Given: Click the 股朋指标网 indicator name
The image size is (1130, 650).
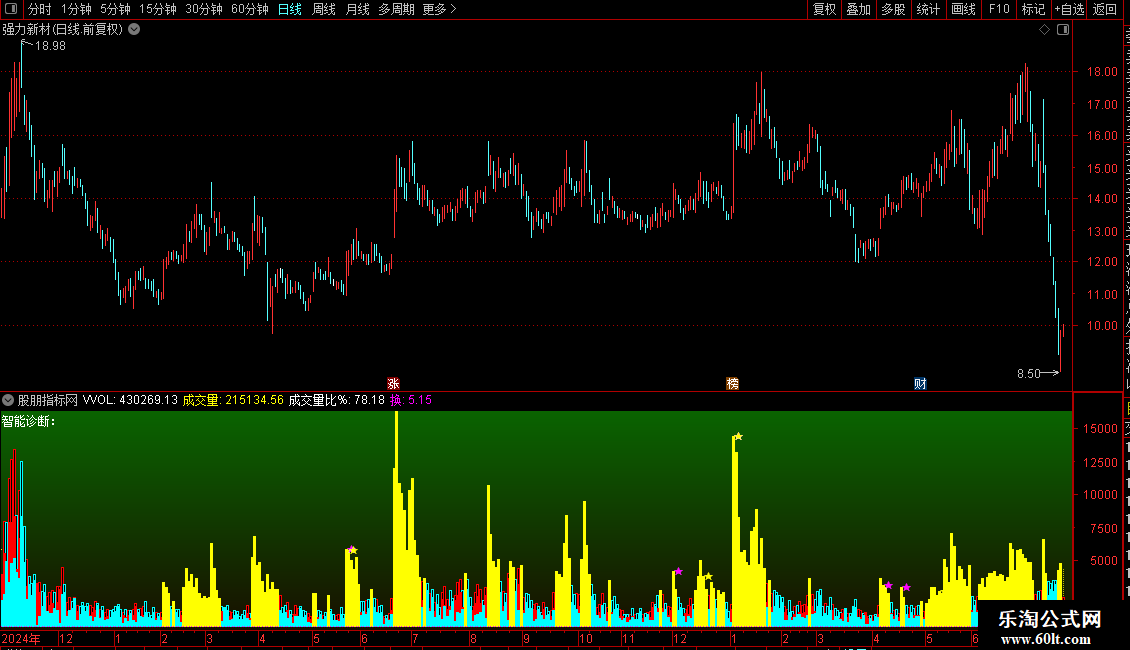Looking at the screenshot, I should pos(48,400).
